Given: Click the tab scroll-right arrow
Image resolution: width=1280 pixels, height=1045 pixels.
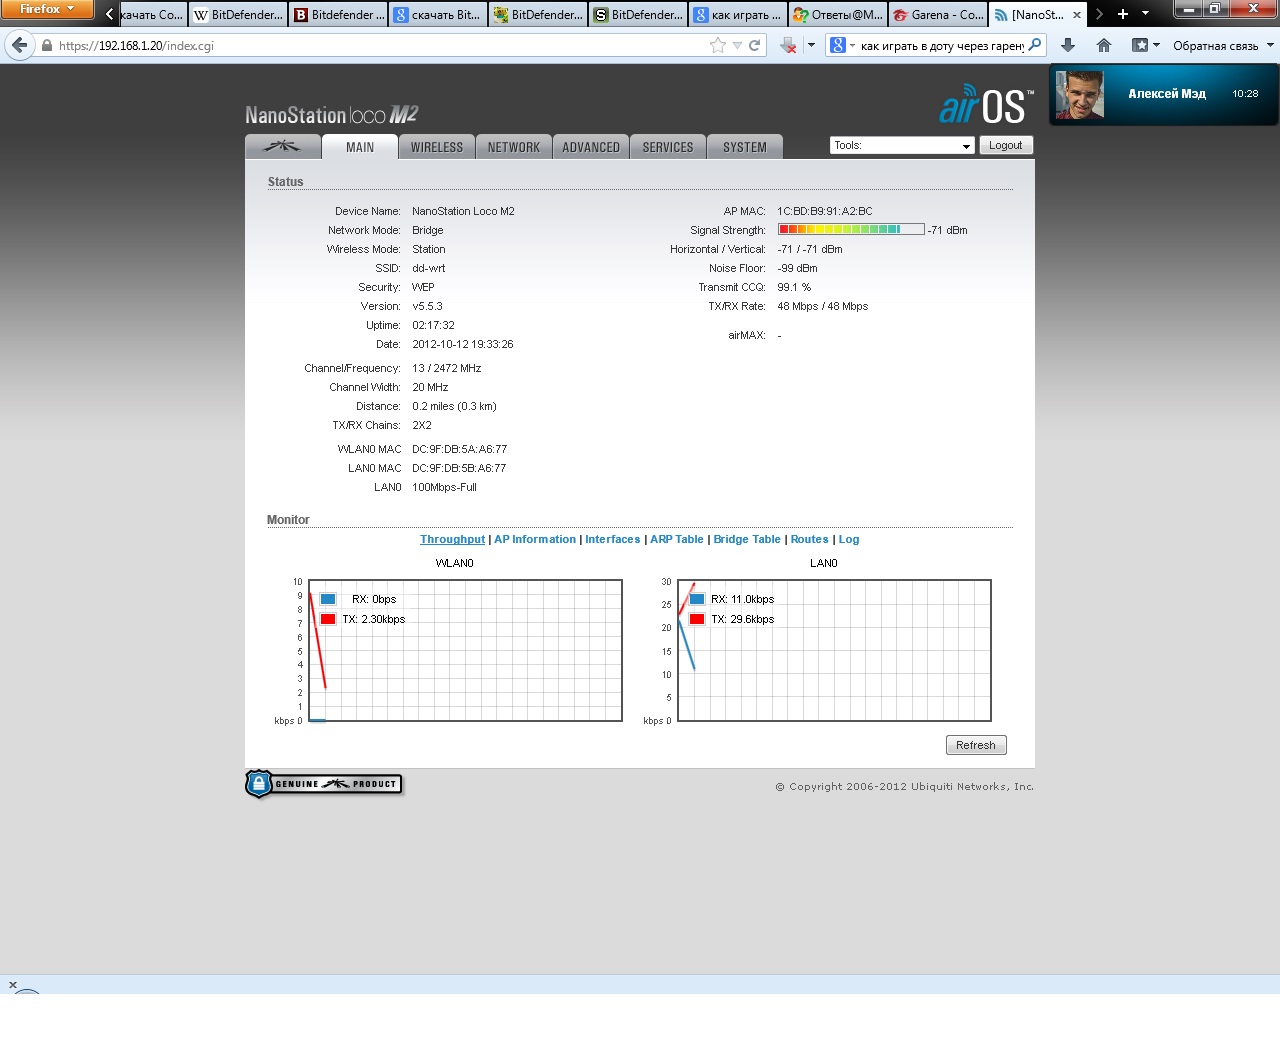Looking at the screenshot, I should [1099, 14].
